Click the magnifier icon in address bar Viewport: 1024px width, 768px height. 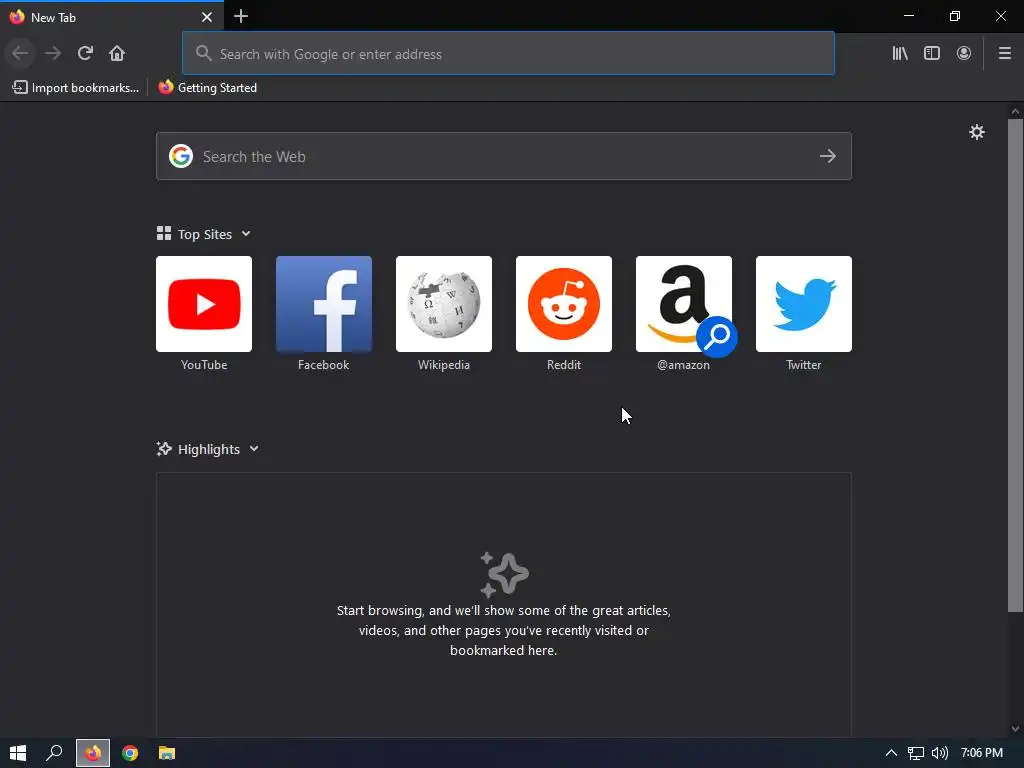[x=203, y=53]
